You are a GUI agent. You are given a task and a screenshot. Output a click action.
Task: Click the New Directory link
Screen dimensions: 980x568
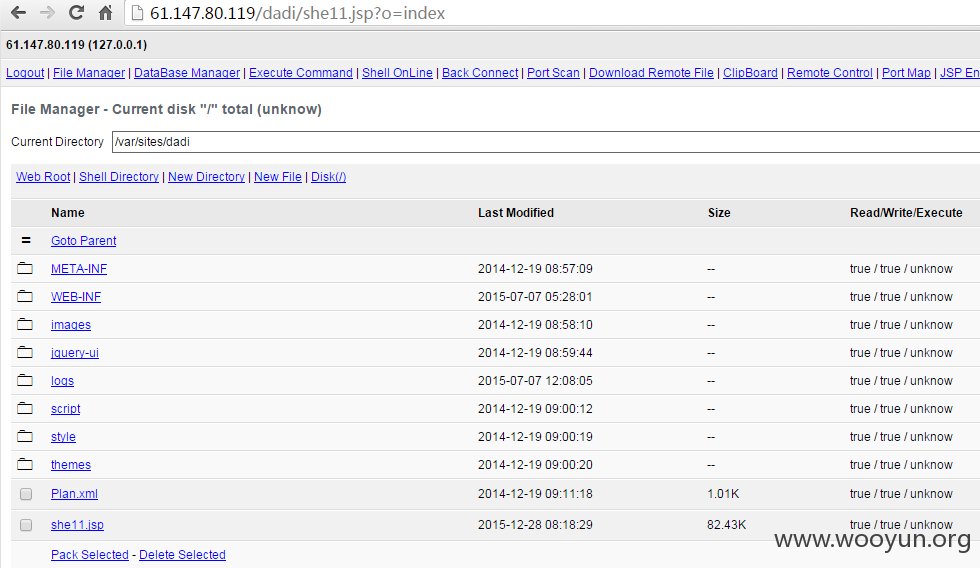(x=206, y=177)
